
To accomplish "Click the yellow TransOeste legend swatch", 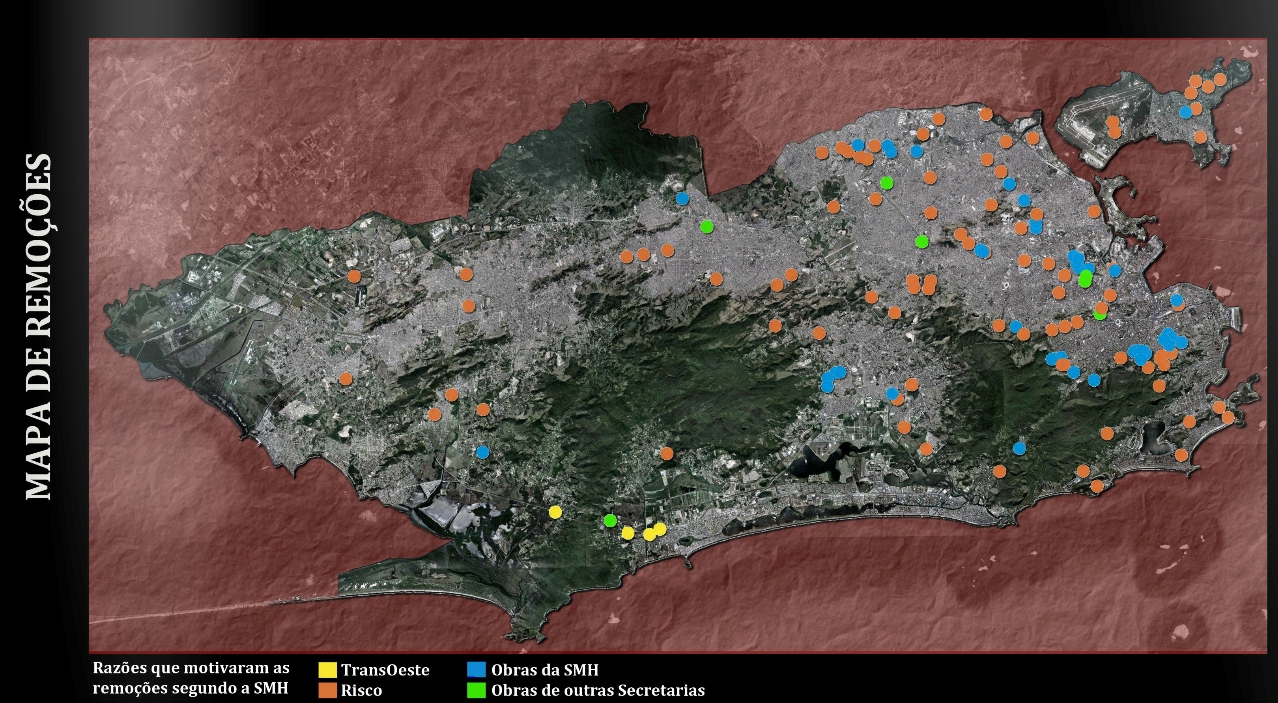I will pyautogui.click(x=327, y=670).
